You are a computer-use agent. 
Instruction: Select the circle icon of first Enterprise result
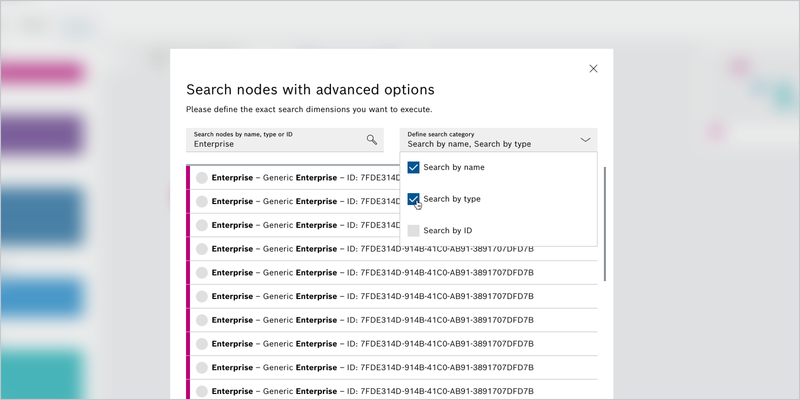point(202,177)
